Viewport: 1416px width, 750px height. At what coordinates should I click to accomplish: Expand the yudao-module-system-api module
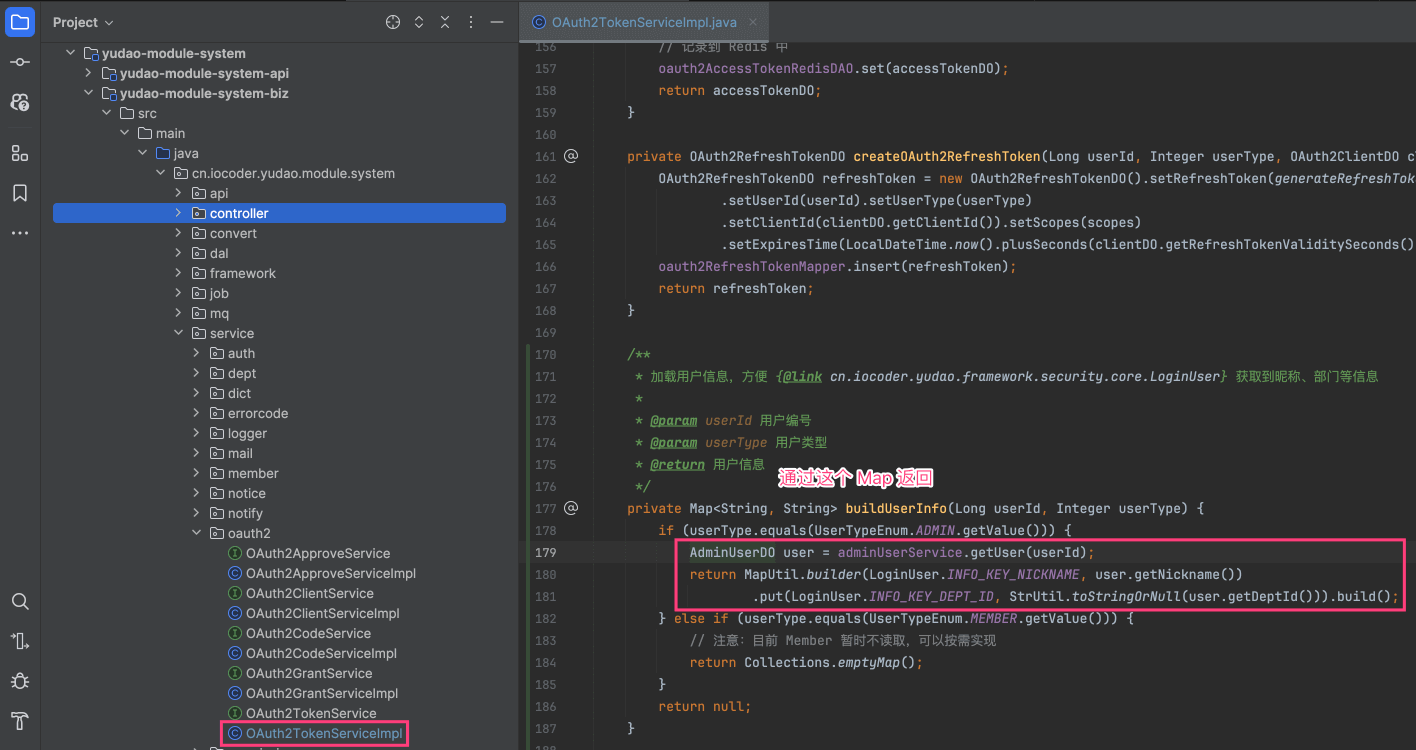(87, 73)
